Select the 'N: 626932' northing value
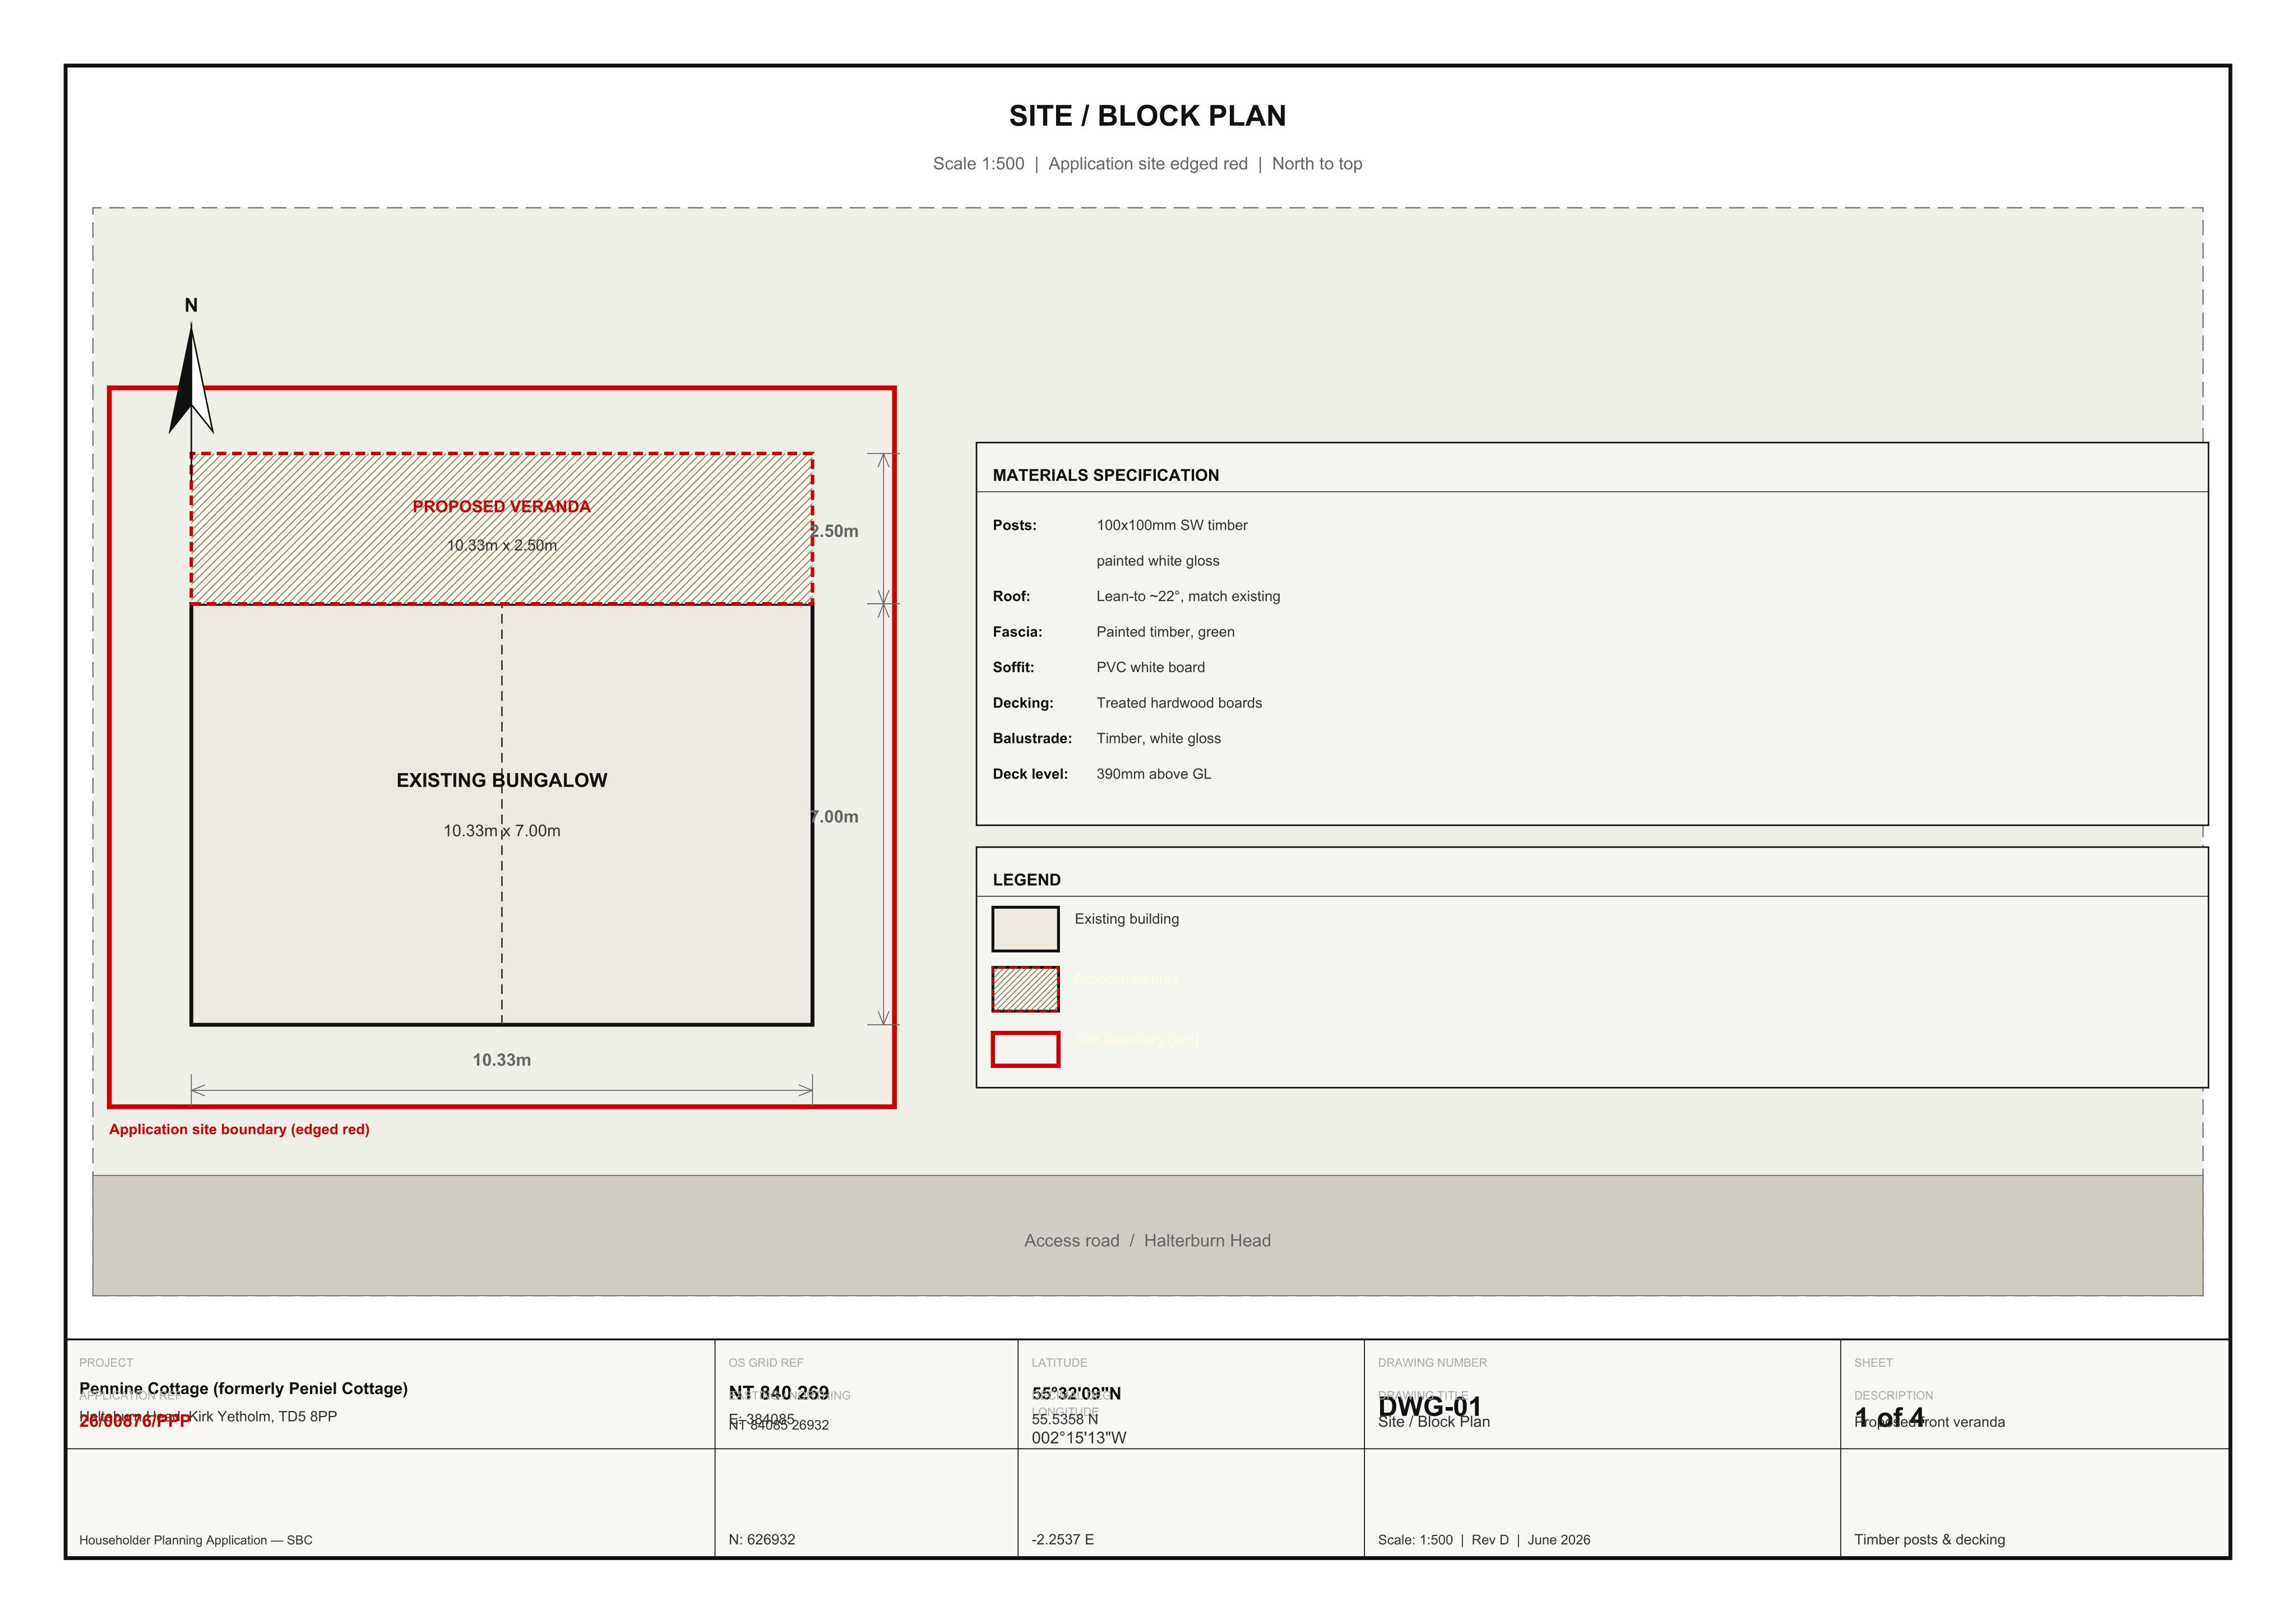This screenshot has height=1624, width=2296. (761, 1540)
